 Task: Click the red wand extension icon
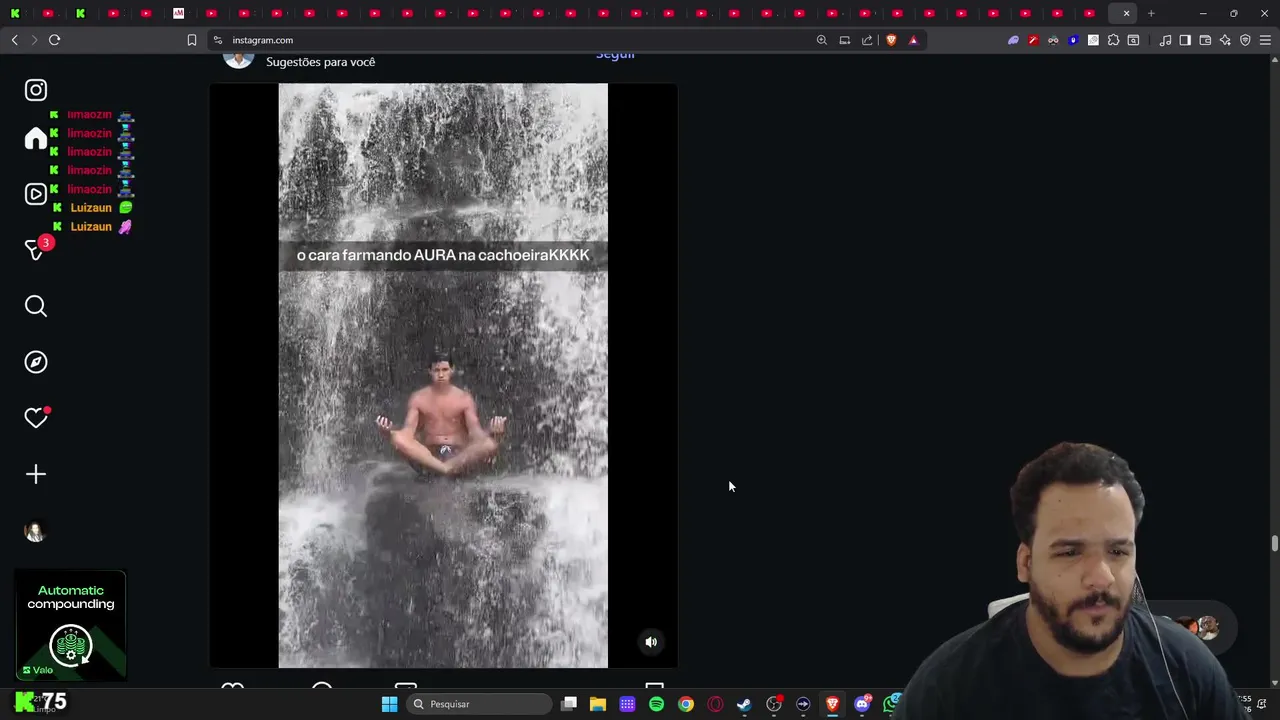[x=1033, y=40]
